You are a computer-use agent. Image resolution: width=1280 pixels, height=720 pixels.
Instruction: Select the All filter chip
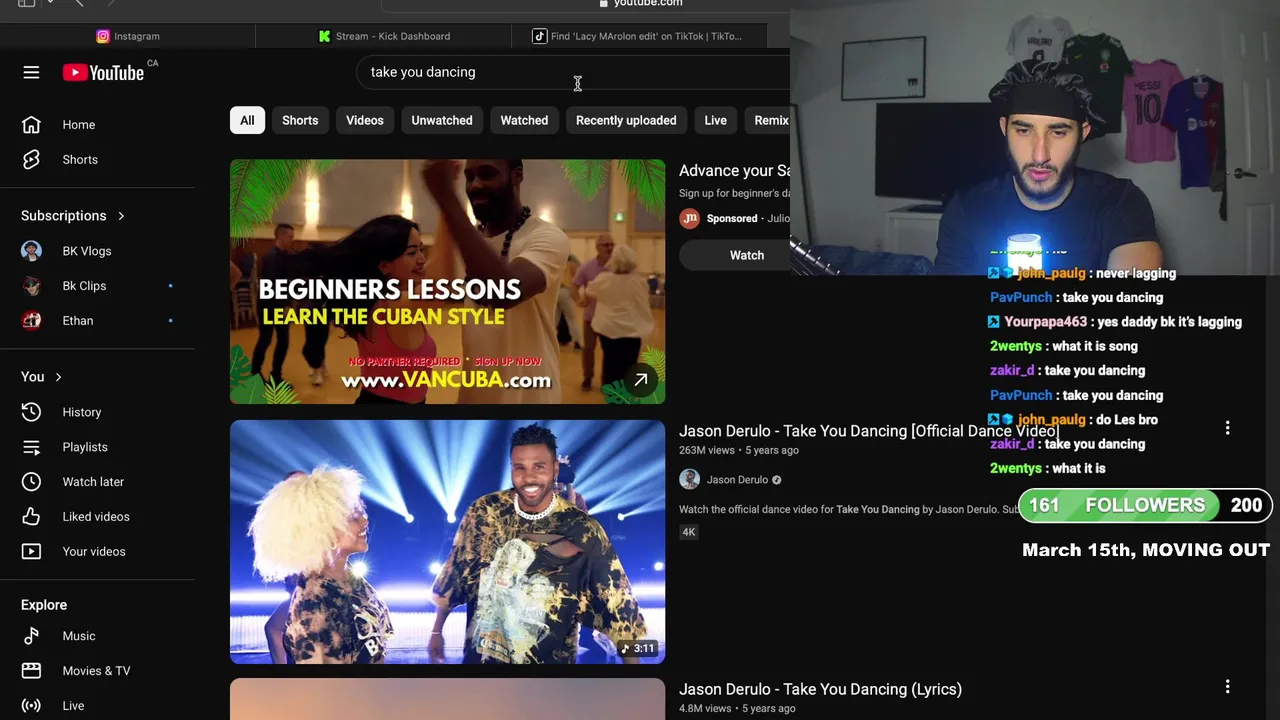pos(247,120)
